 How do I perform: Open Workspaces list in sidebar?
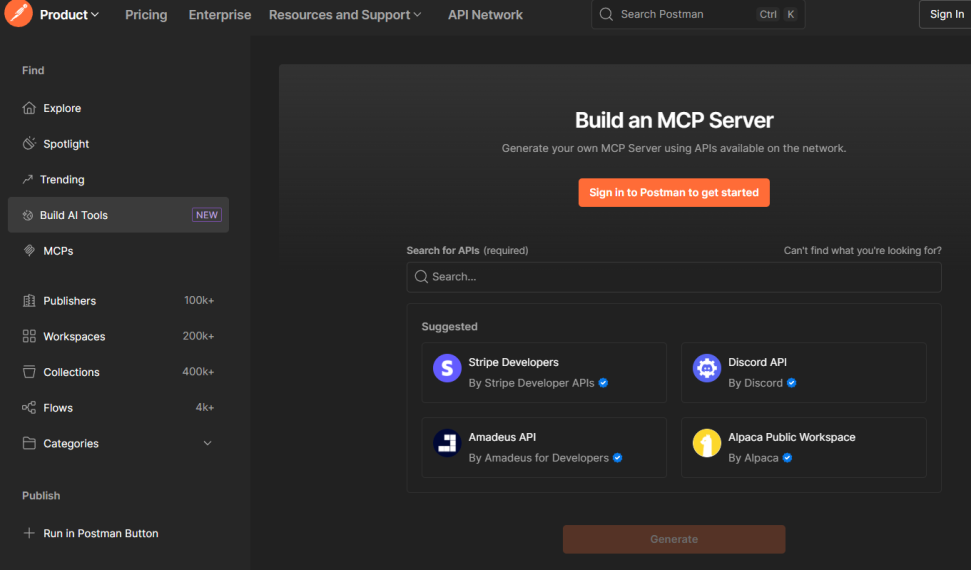(x=118, y=336)
